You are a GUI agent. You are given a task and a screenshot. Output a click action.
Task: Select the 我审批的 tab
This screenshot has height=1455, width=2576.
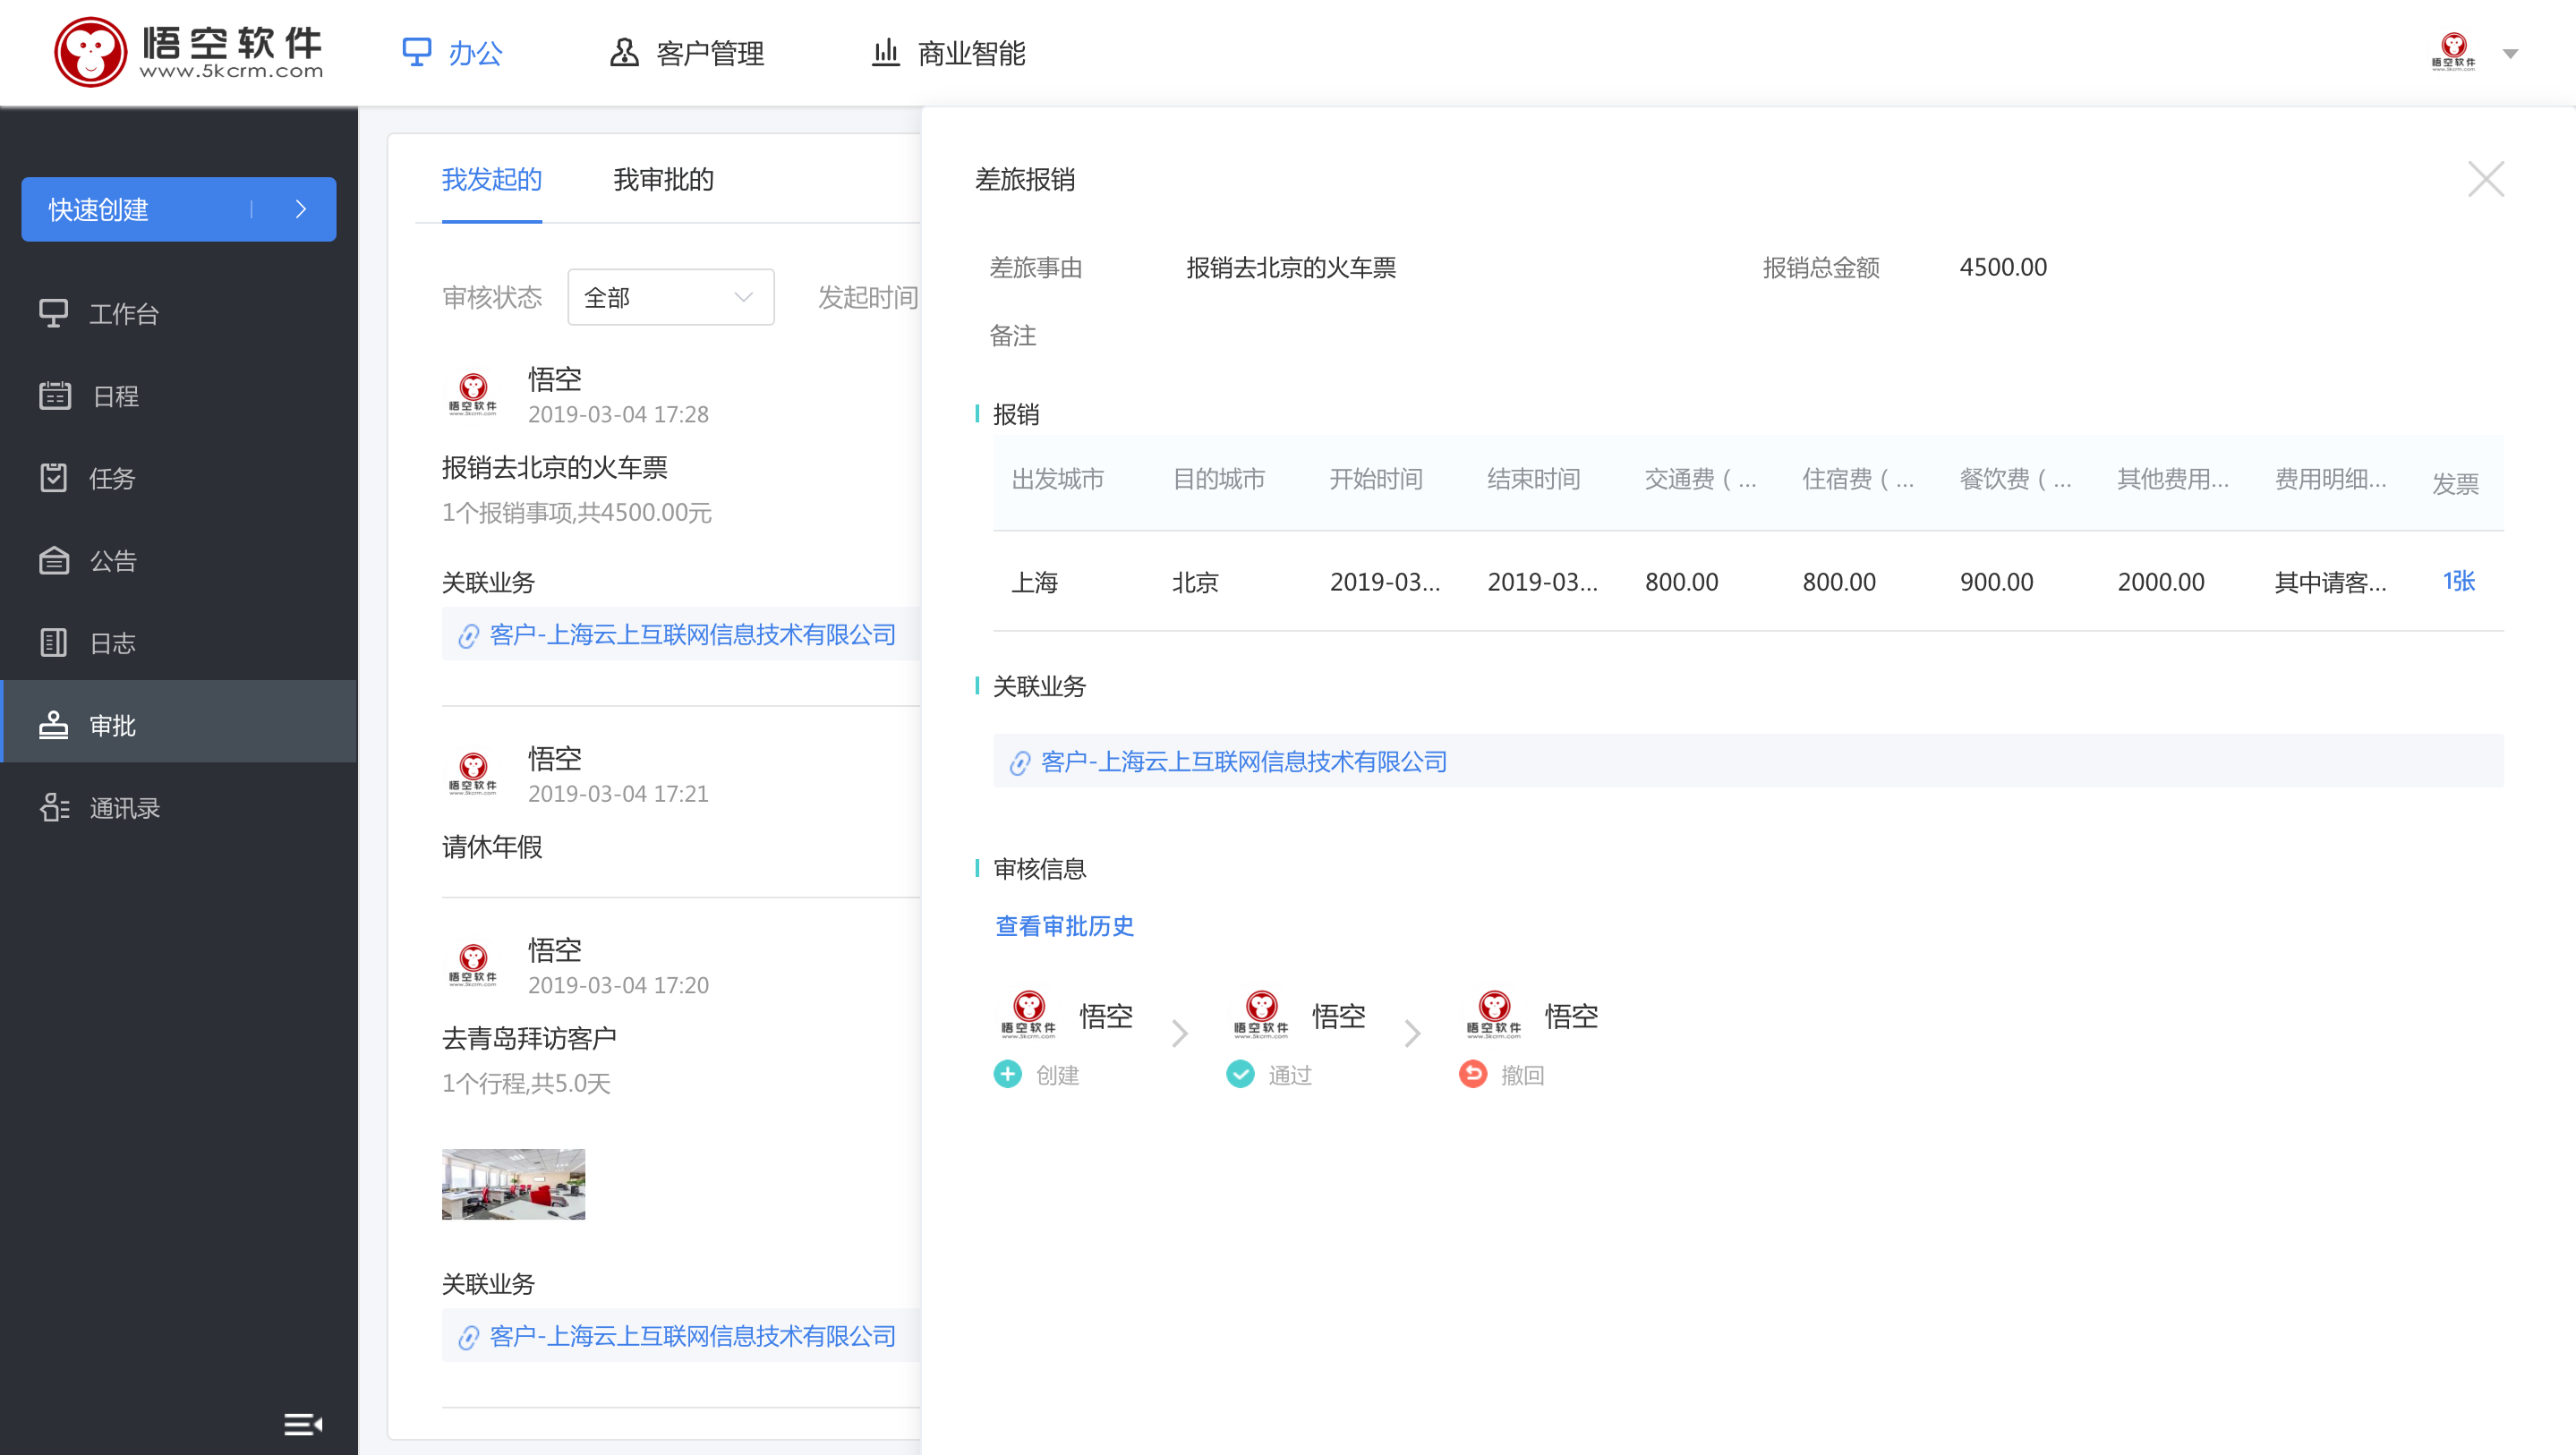[x=661, y=179]
